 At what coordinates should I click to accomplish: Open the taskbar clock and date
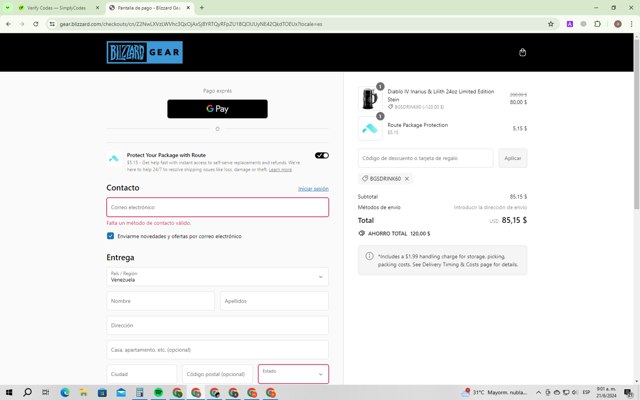pos(606,393)
